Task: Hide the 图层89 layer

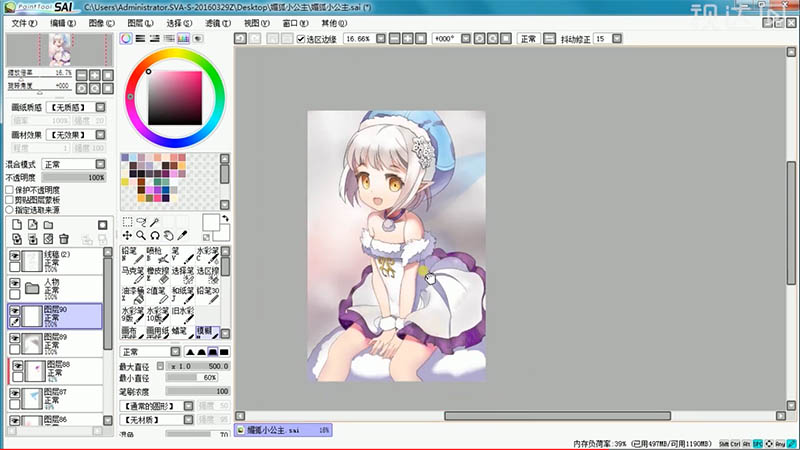Action: (15, 338)
